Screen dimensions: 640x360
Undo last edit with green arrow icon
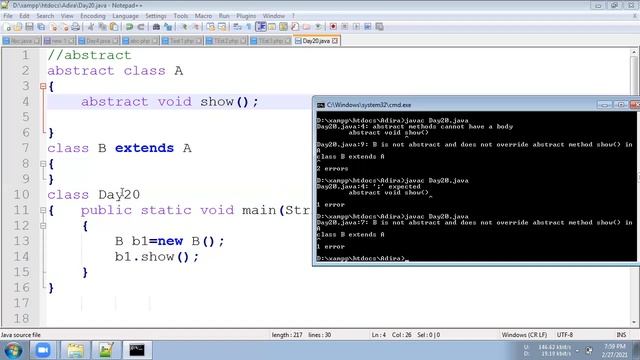(x=129, y=27)
